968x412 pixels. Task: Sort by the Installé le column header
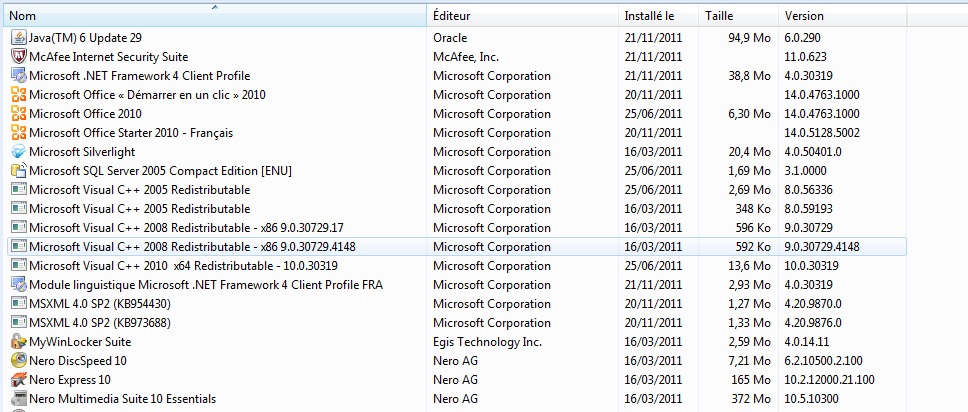pos(657,16)
